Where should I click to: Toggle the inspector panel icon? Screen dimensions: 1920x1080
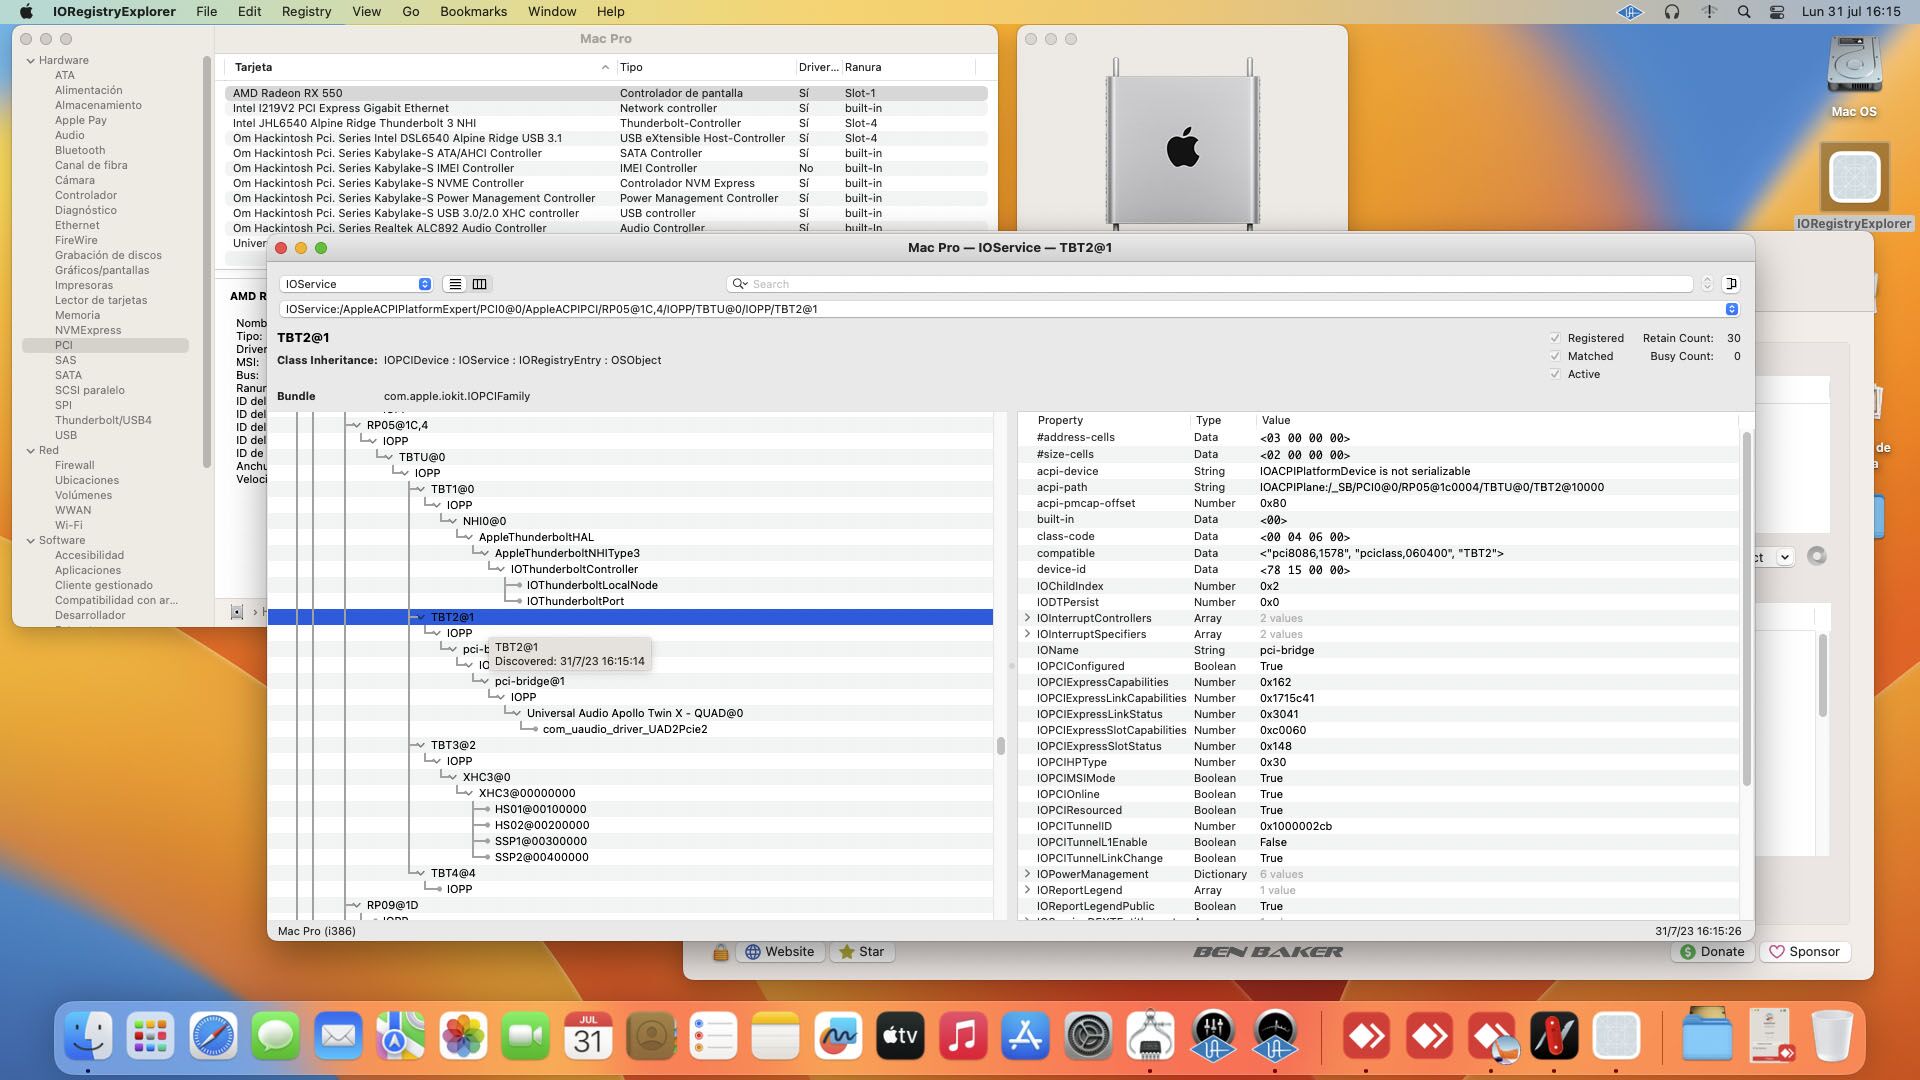click(1731, 284)
